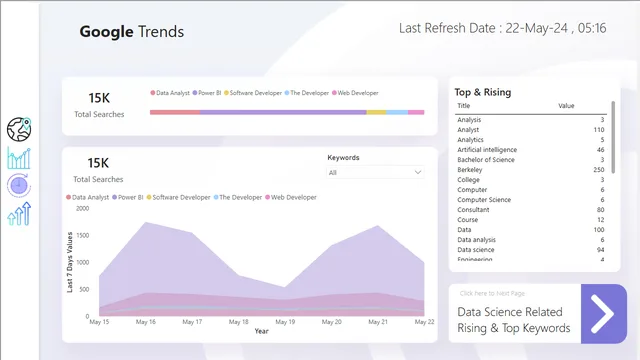Viewport: 640px width, 360px height.
Task: Click Data Analyst legend above area chart
Action: pos(87,197)
